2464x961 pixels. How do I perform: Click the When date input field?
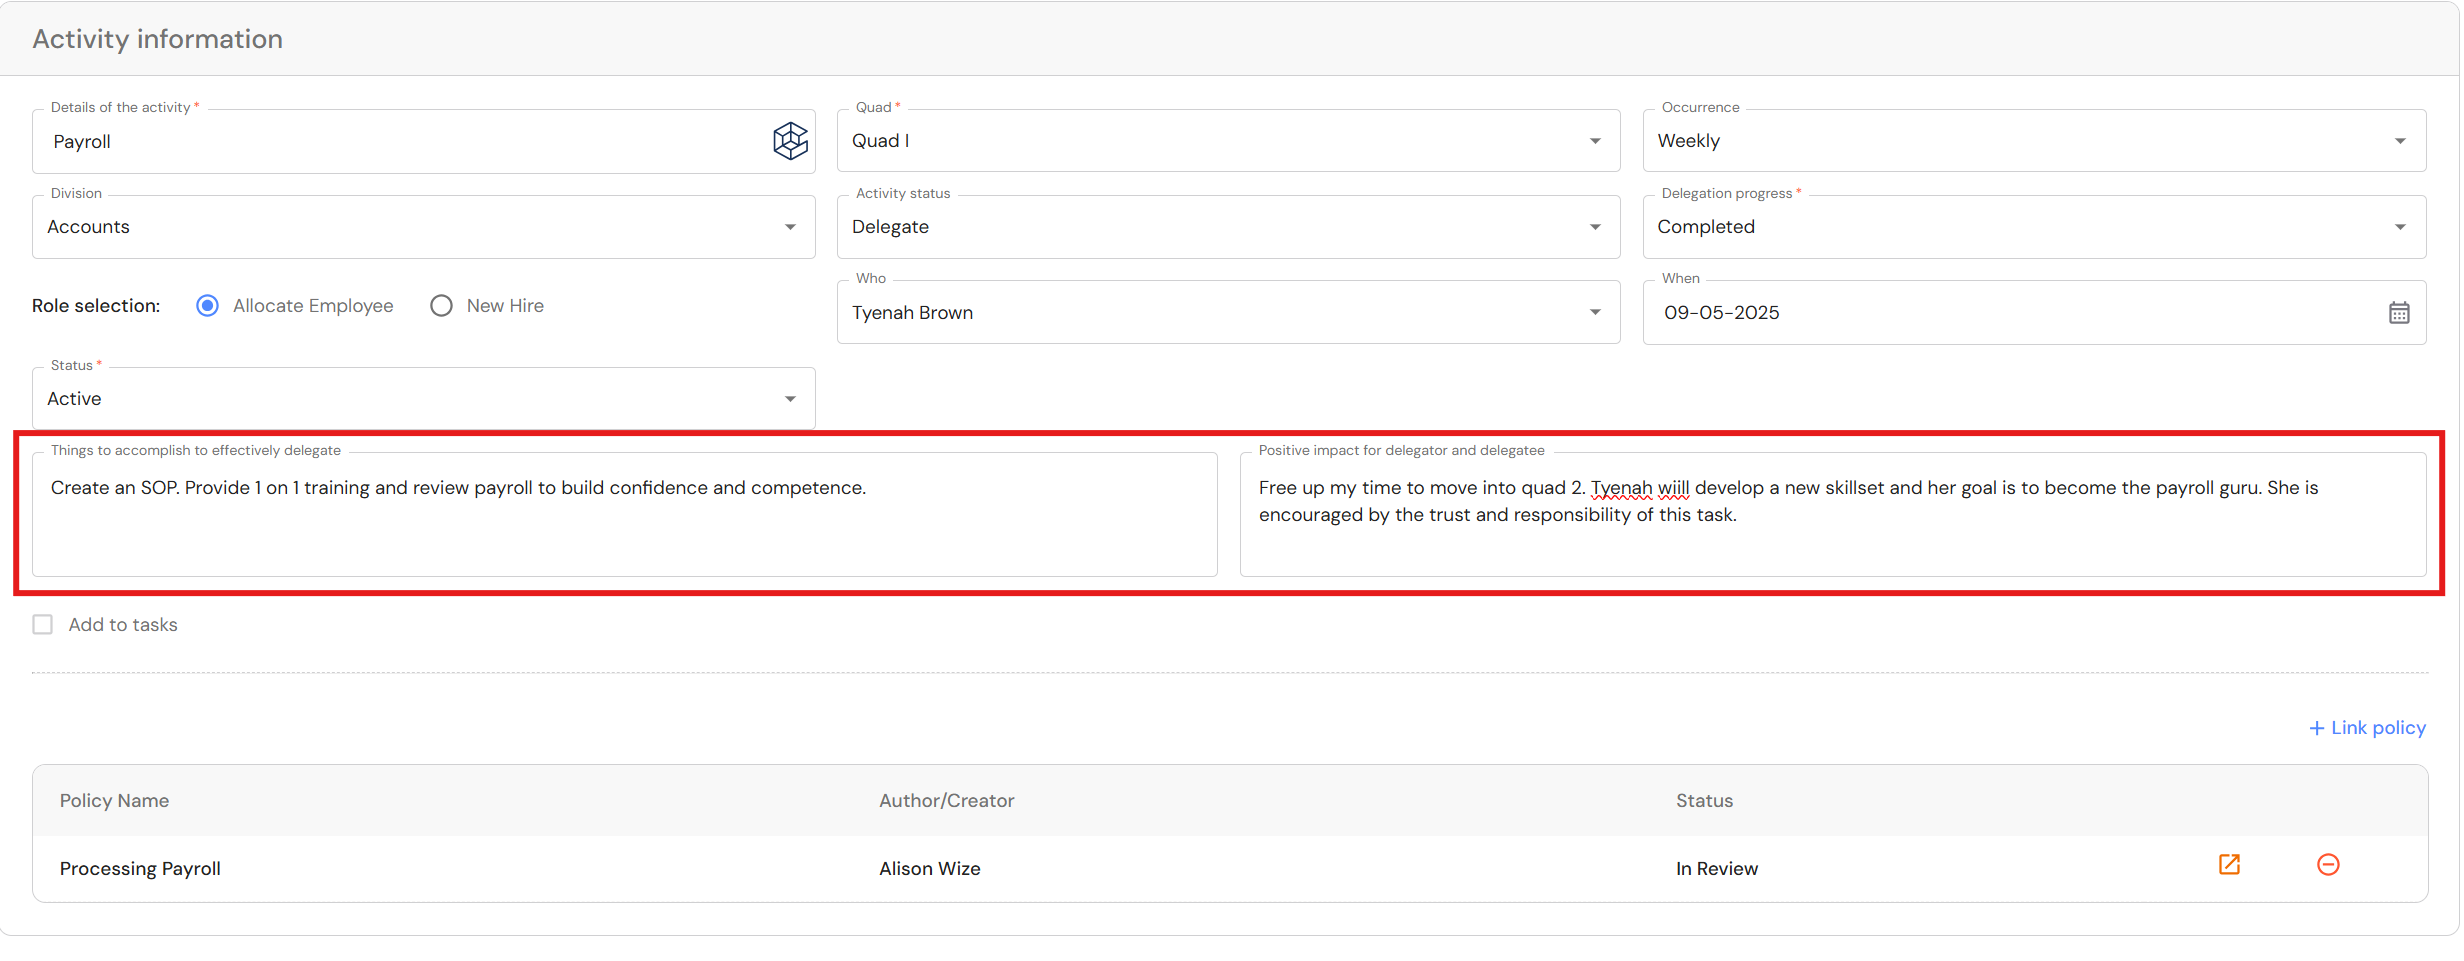(x=2000, y=313)
